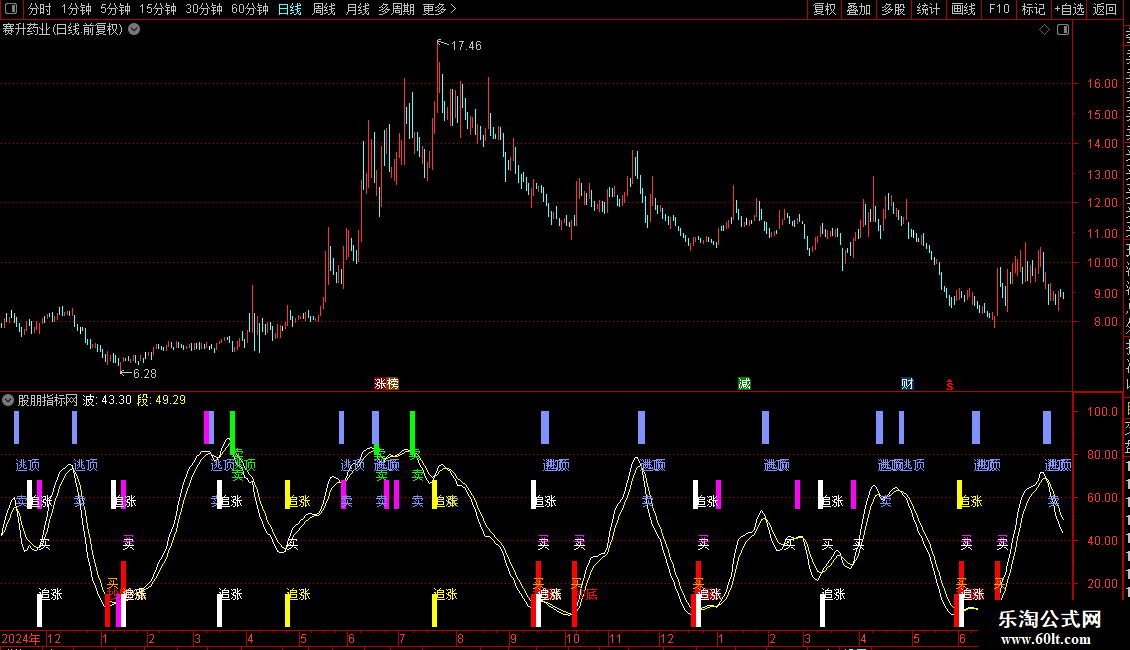Click the 赛升药业(日线.前复权) title text
The height and width of the screenshot is (650, 1130).
pyautogui.click(x=63, y=30)
